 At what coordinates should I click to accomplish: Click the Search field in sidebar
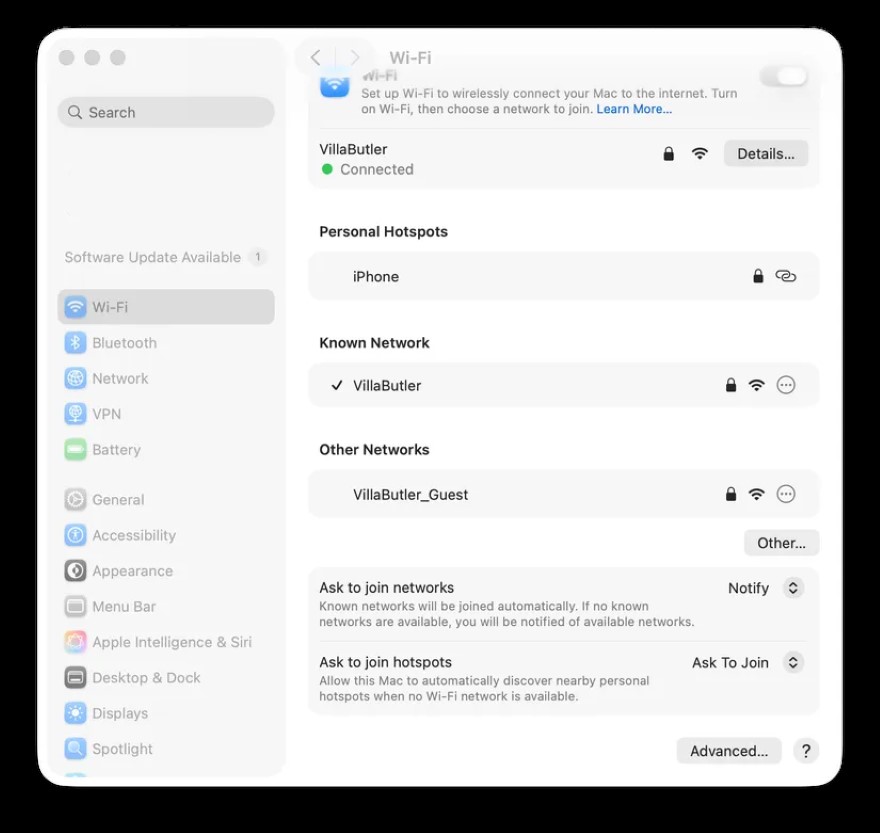166,113
